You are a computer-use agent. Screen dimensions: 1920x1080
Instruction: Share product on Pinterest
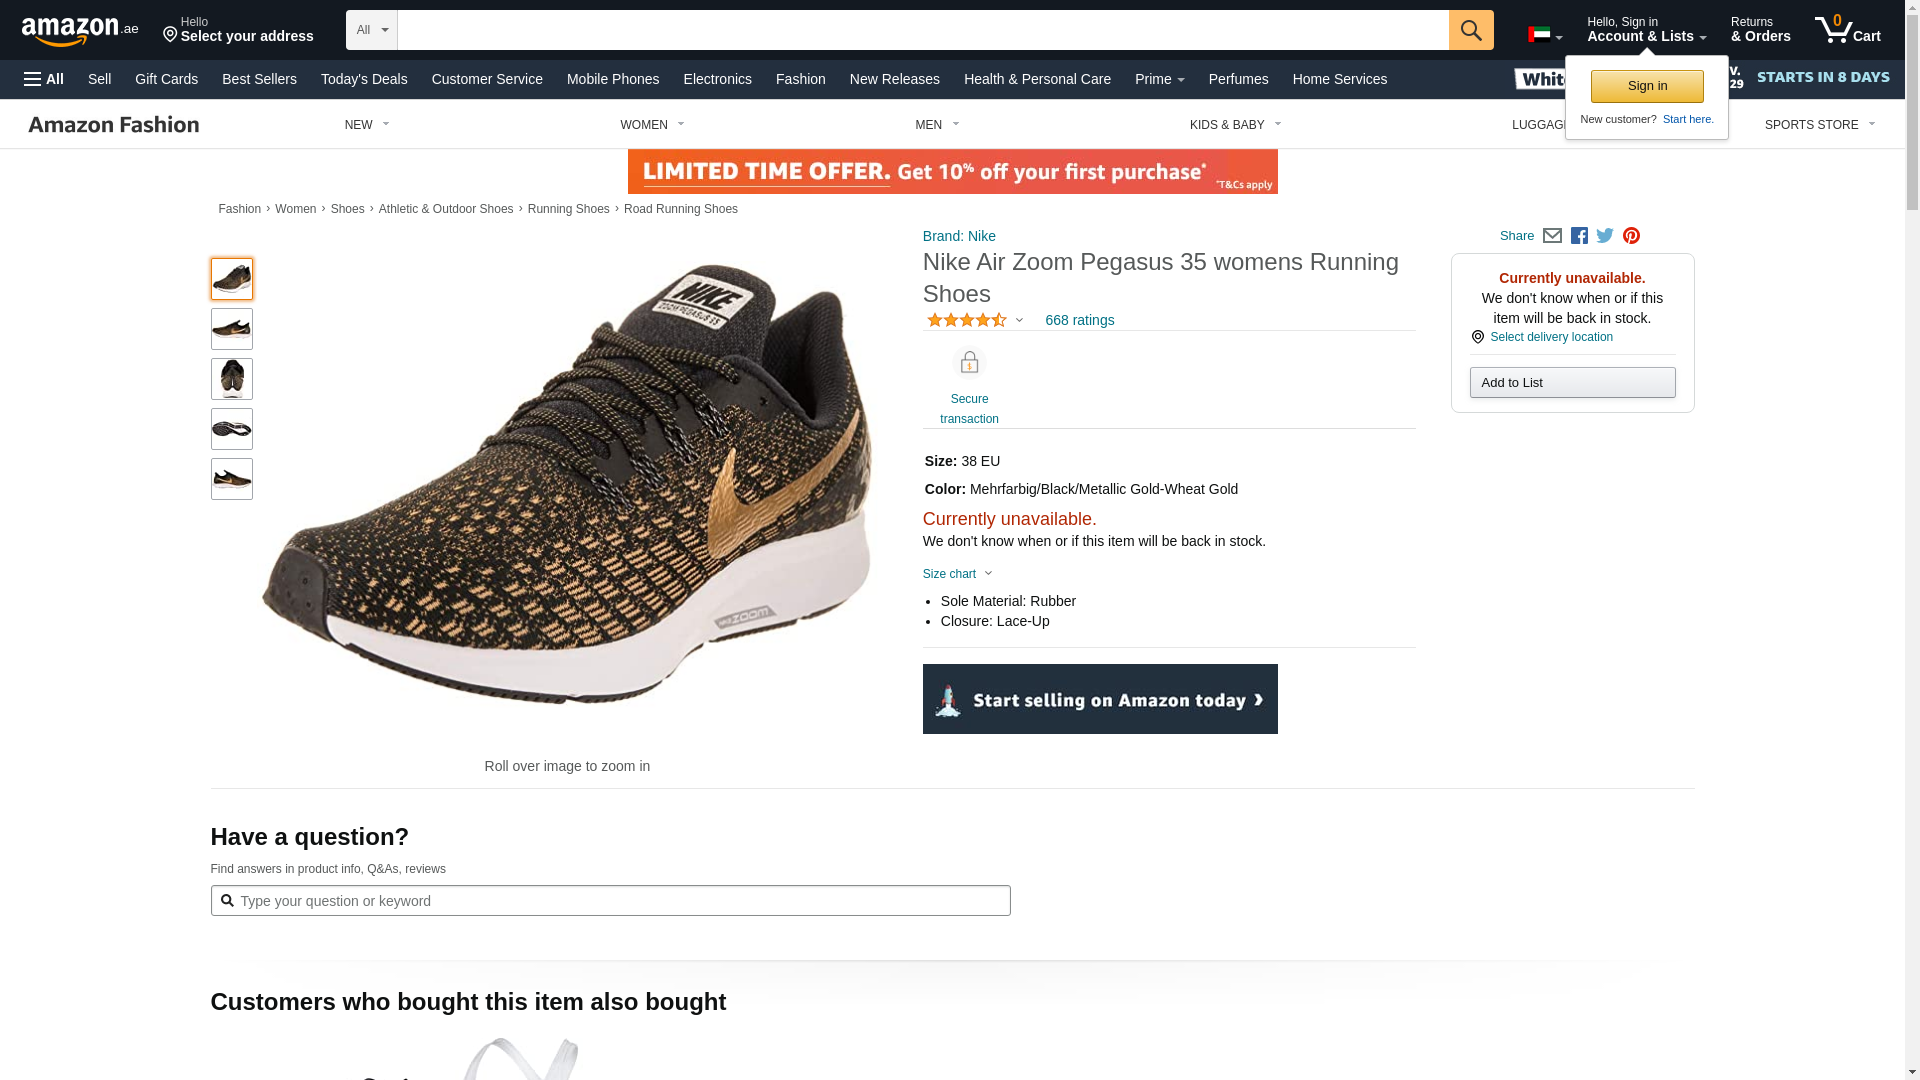click(1631, 236)
